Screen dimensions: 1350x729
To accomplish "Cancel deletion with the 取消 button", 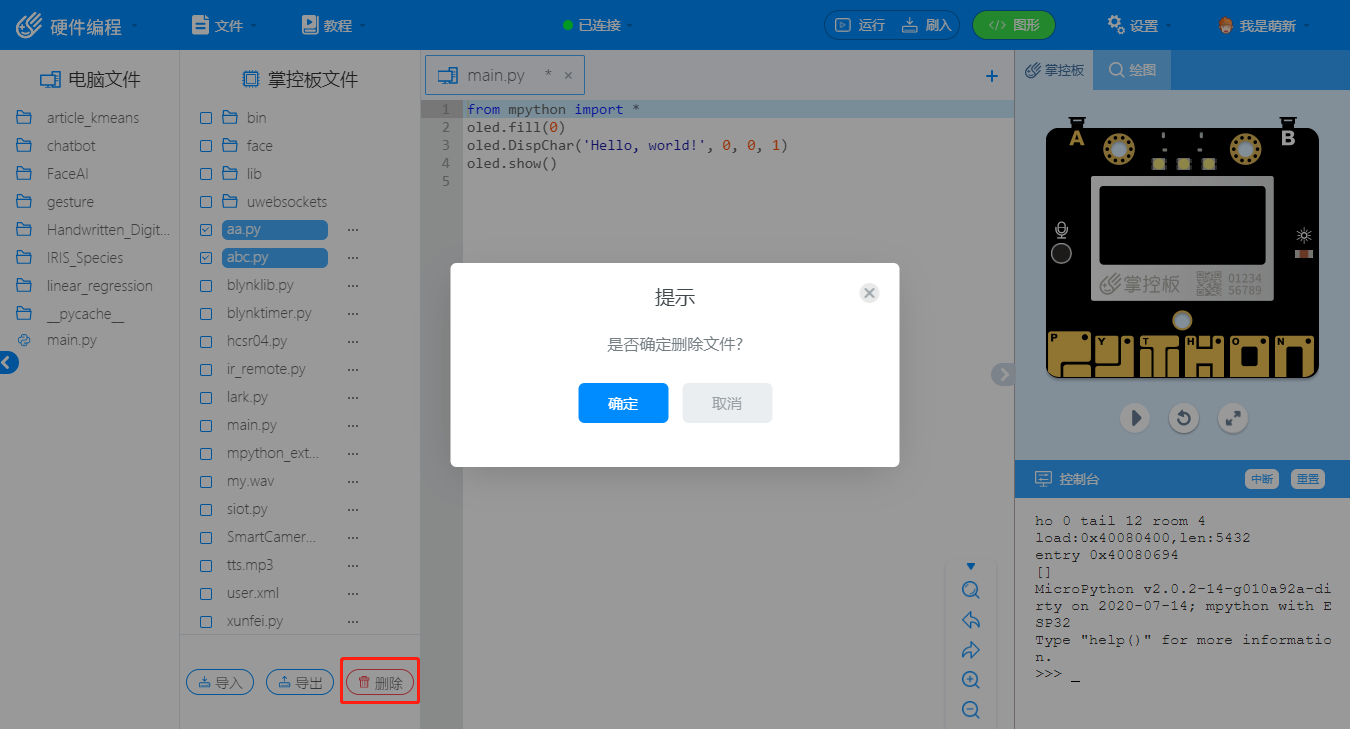I will click(x=727, y=403).
